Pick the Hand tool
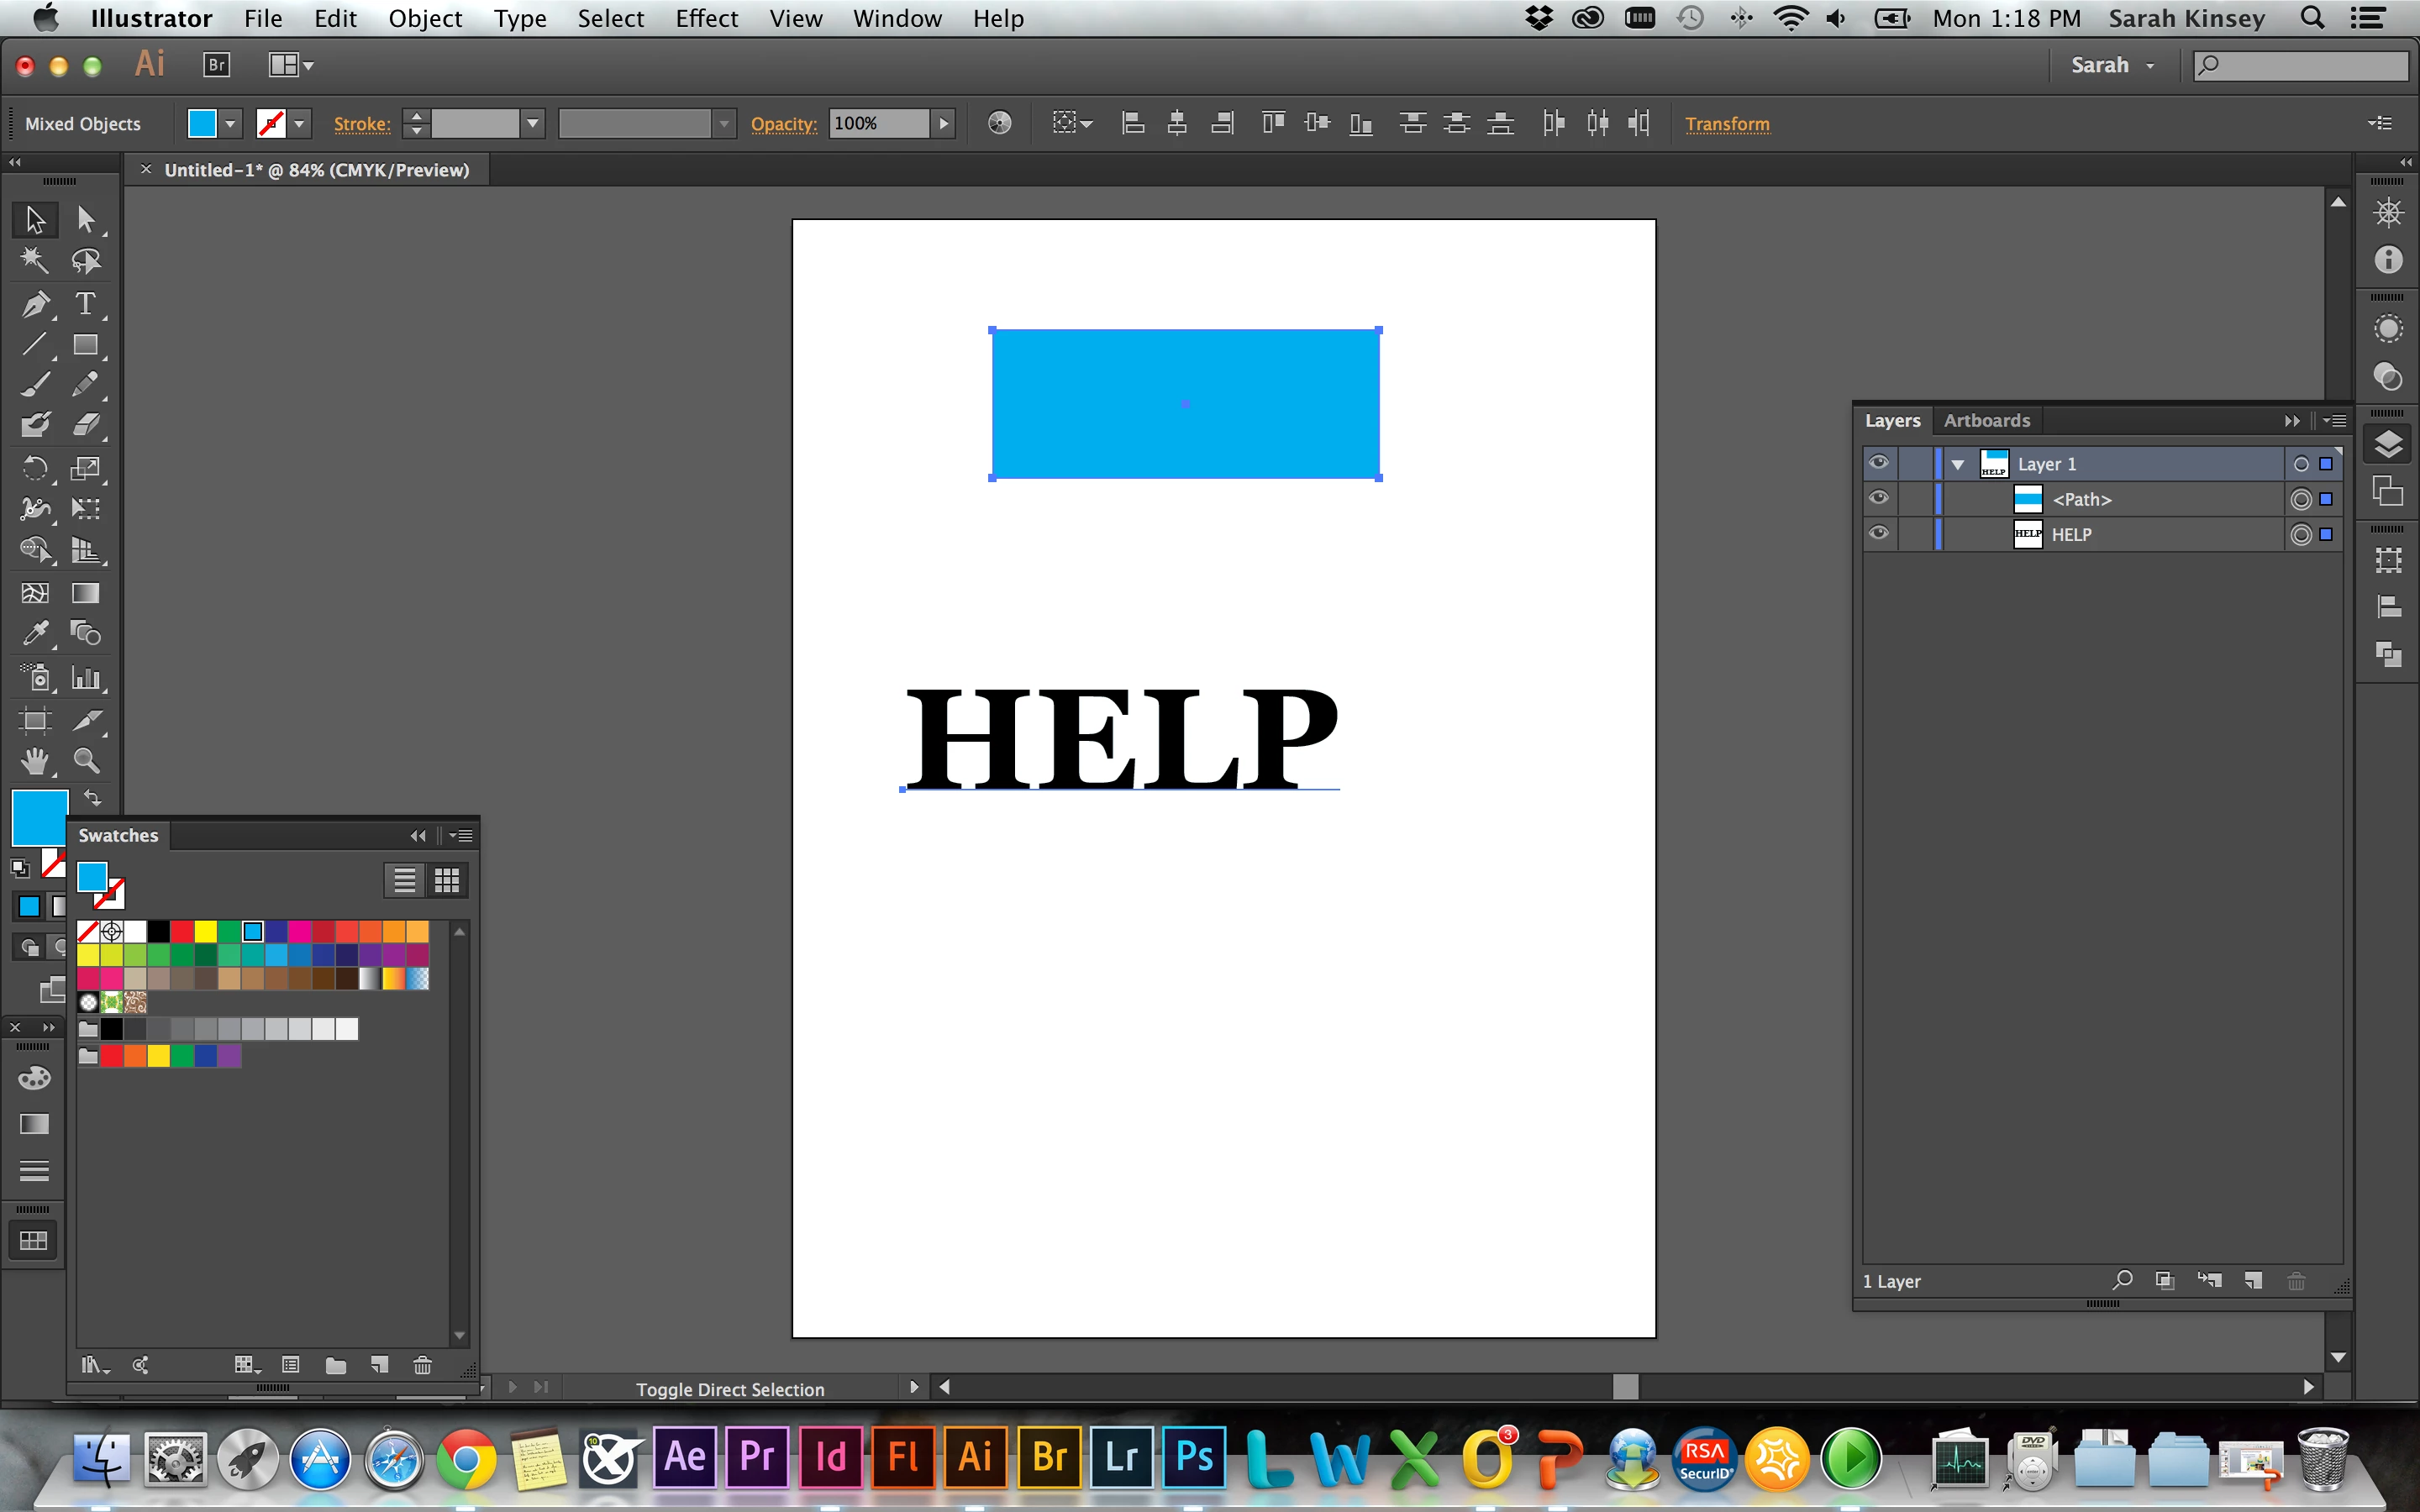2420x1512 pixels. tap(35, 761)
